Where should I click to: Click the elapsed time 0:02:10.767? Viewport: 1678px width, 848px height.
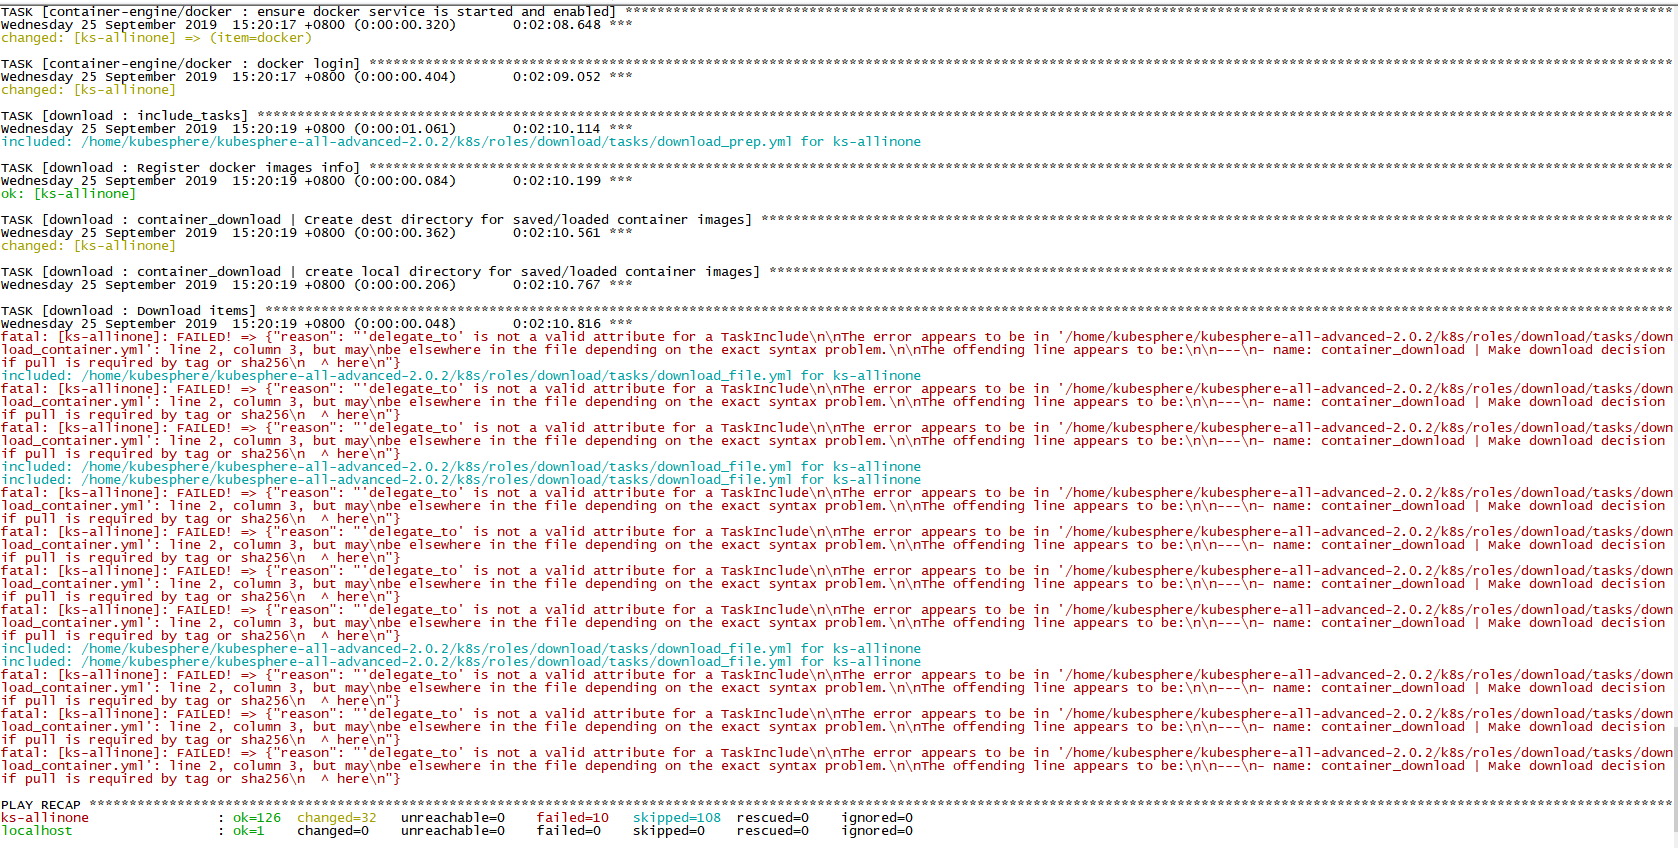(557, 285)
